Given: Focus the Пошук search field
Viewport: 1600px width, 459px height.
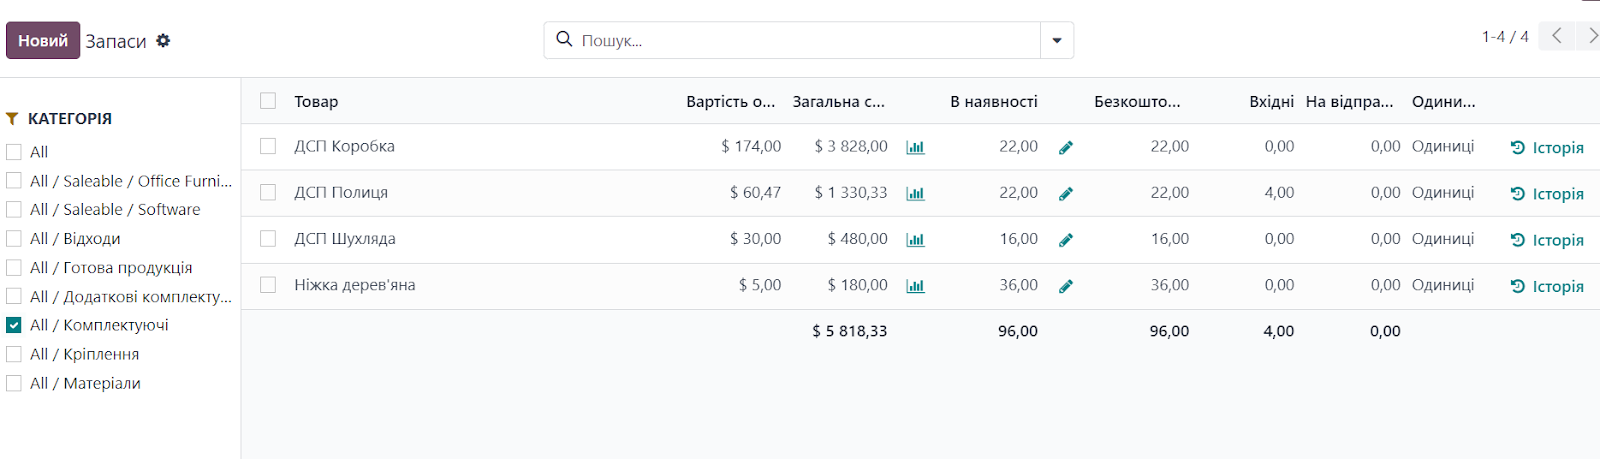Looking at the screenshot, I should (x=808, y=41).
